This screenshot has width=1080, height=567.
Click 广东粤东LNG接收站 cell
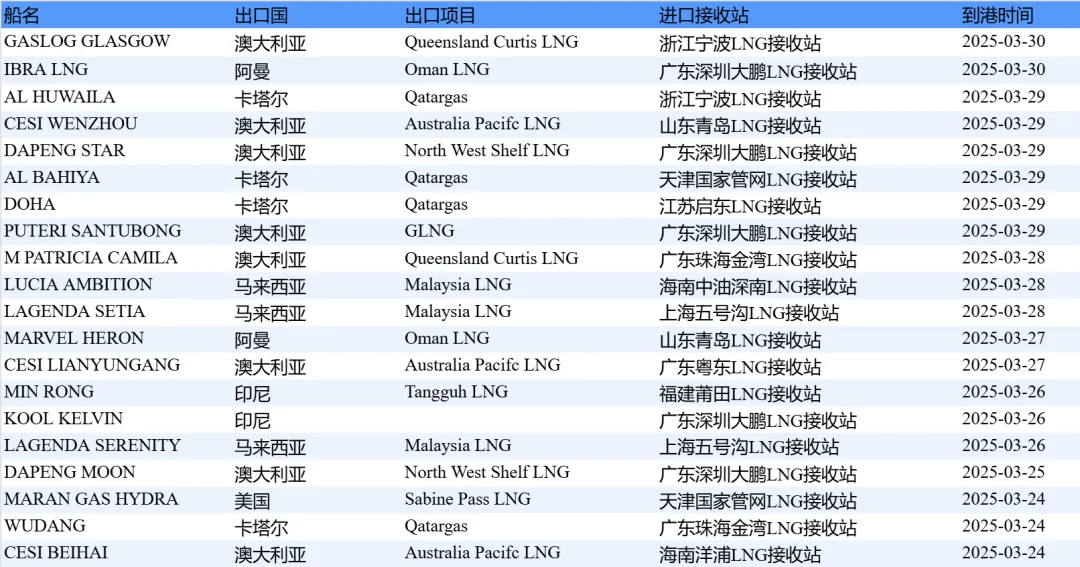click(x=740, y=367)
